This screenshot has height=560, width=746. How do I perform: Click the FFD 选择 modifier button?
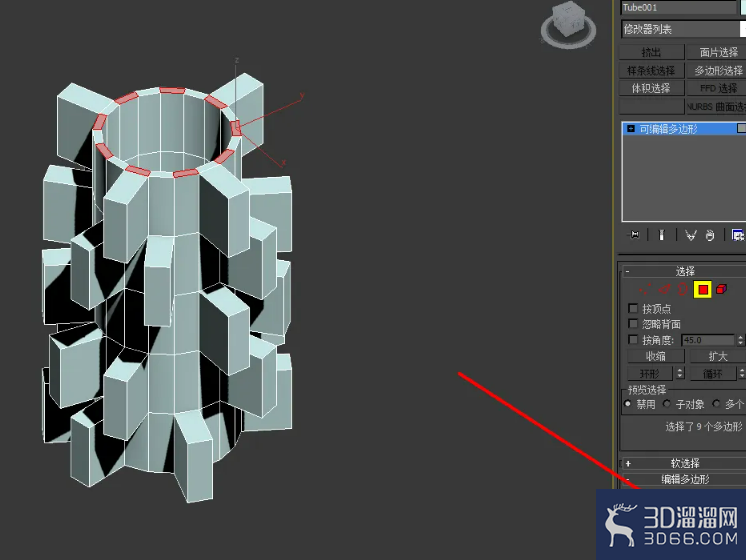717,88
